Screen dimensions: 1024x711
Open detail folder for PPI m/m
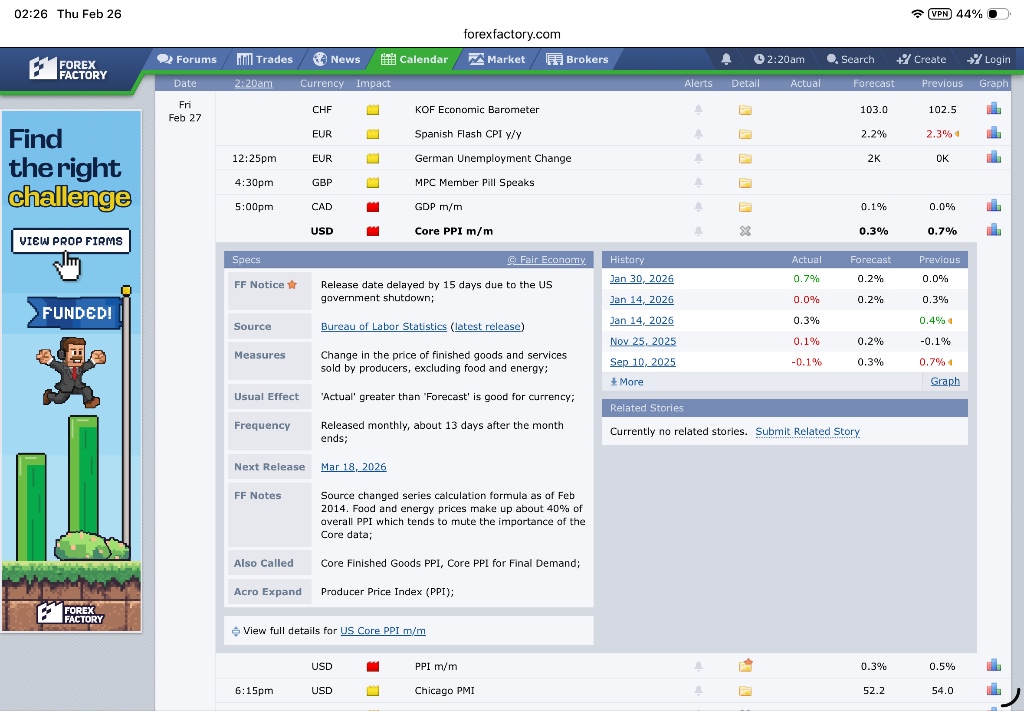(x=745, y=666)
